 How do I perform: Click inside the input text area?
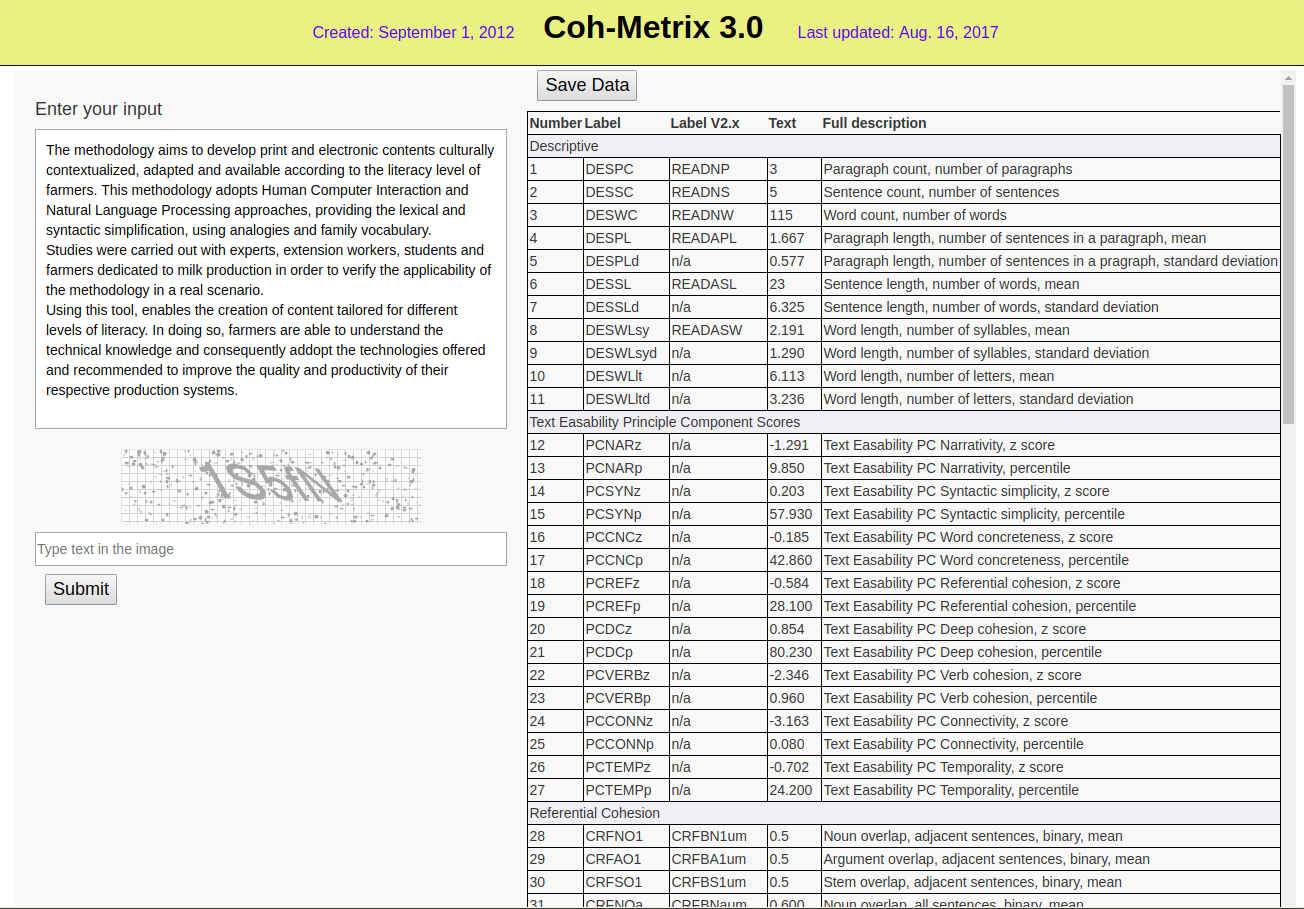271,279
